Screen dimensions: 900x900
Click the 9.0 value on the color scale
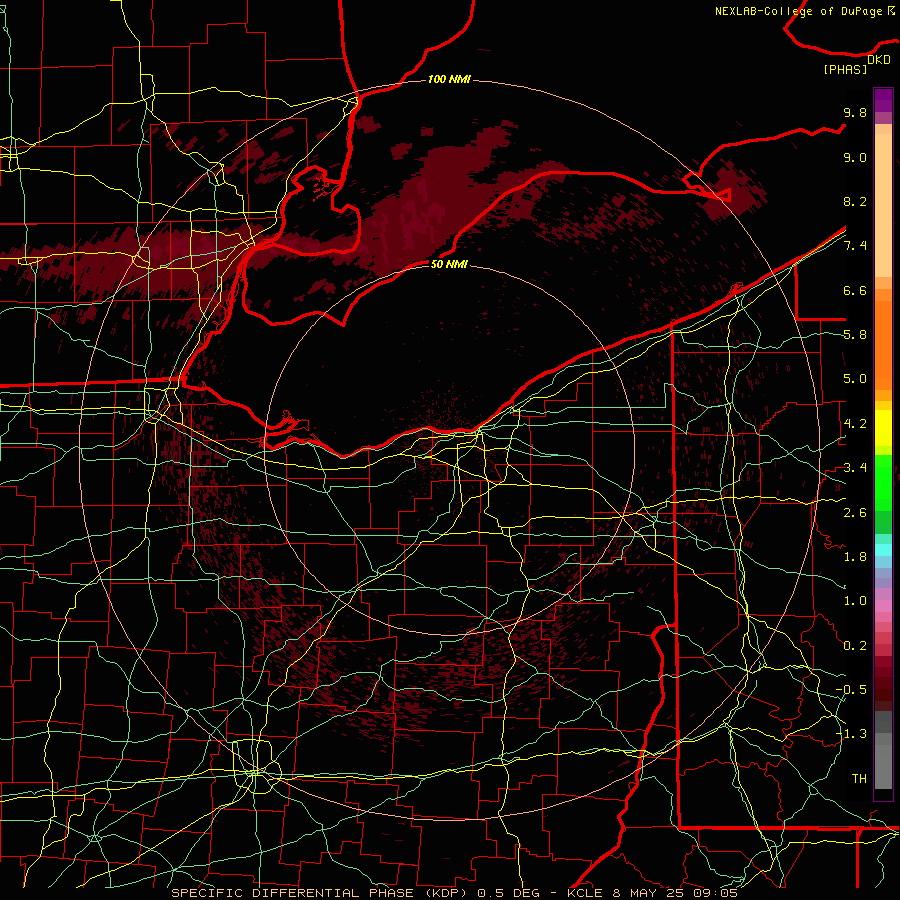855,157
